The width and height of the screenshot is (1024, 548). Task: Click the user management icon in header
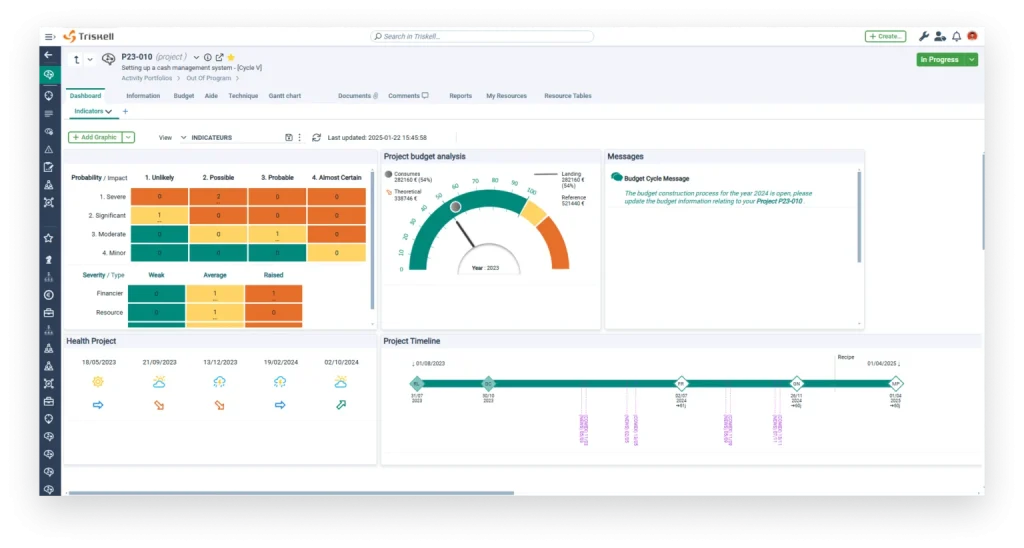click(x=940, y=36)
